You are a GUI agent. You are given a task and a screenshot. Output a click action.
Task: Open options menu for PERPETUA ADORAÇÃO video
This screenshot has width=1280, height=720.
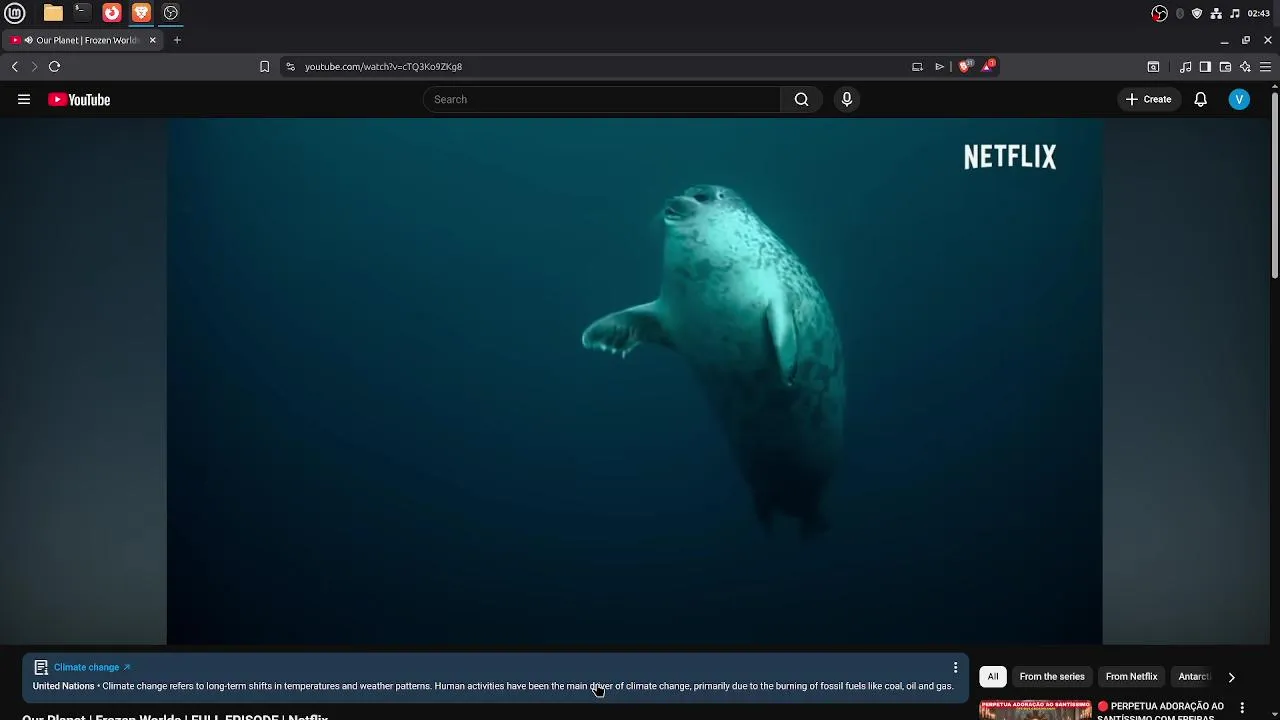point(1242,708)
